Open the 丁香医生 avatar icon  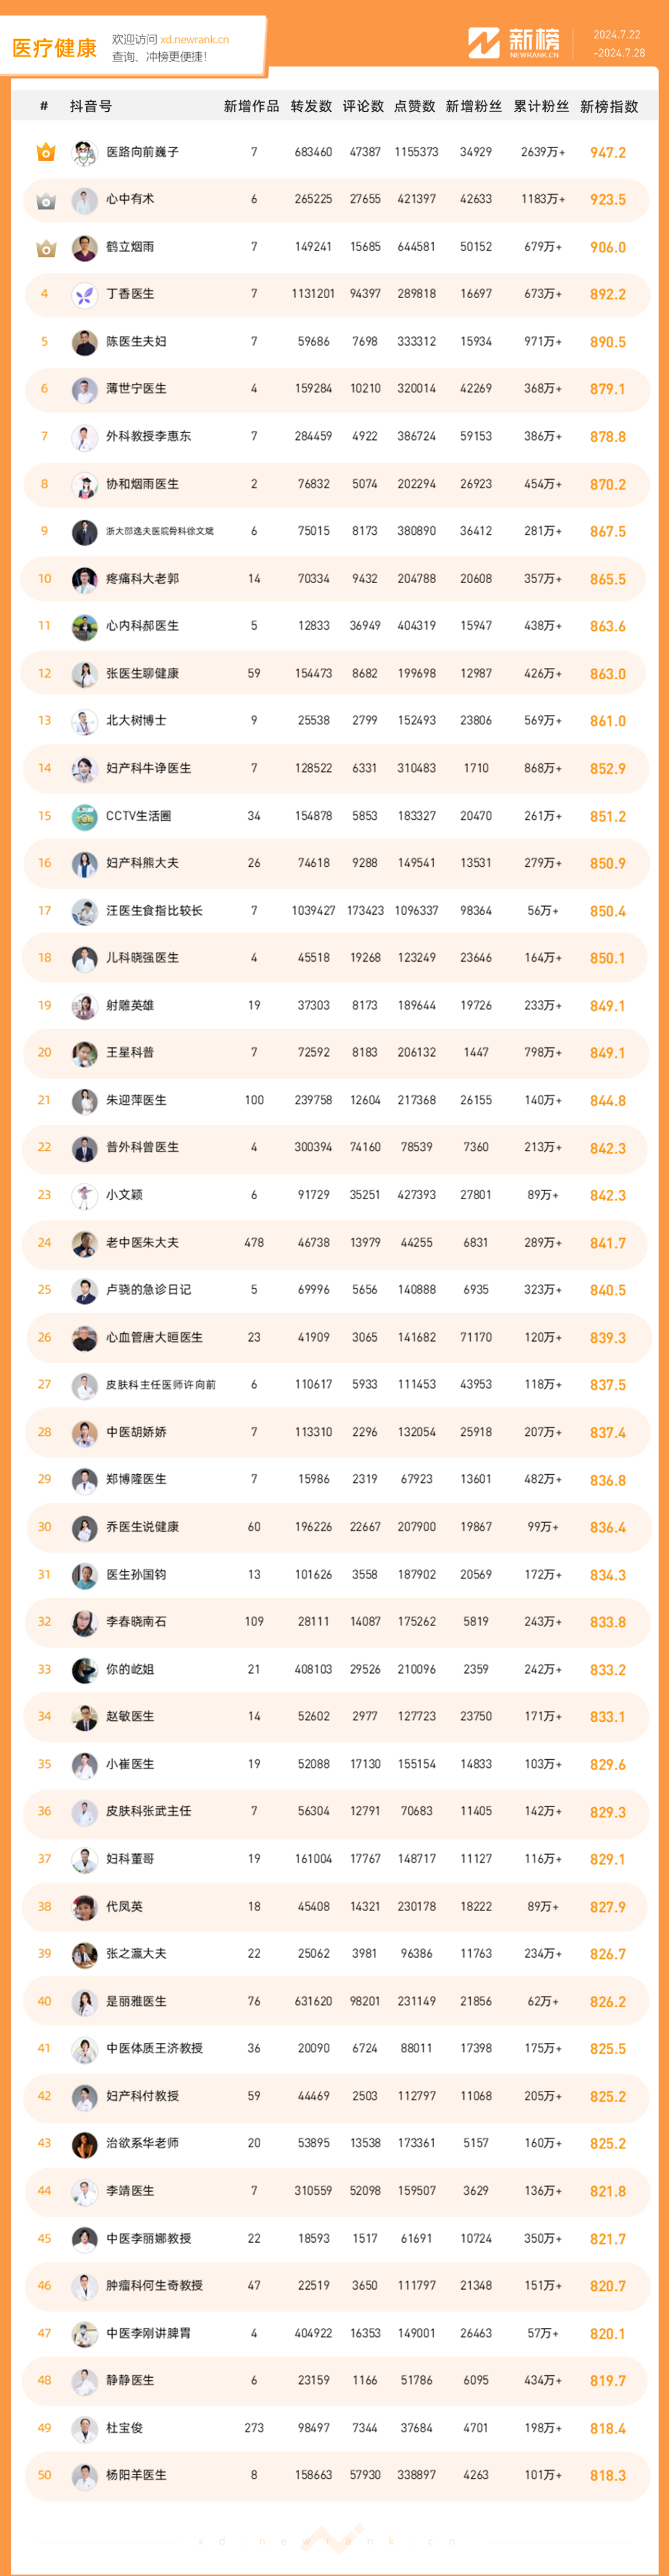[x=84, y=294]
